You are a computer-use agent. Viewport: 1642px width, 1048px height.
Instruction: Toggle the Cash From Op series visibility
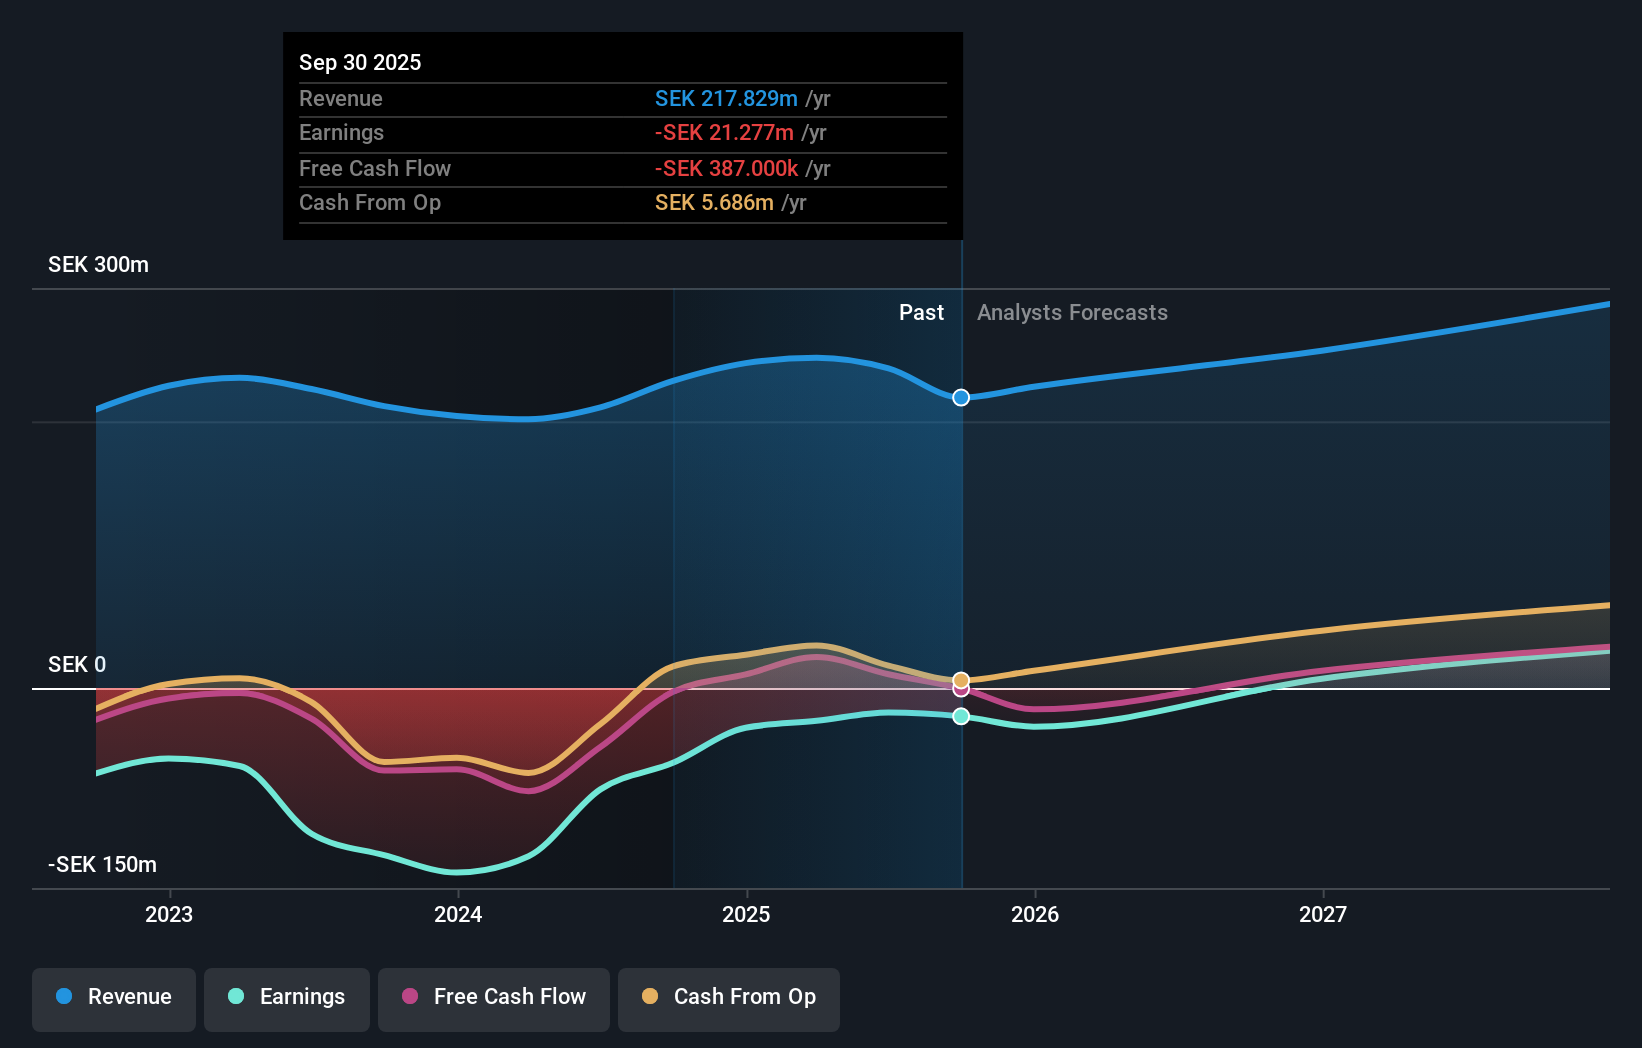[728, 997]
